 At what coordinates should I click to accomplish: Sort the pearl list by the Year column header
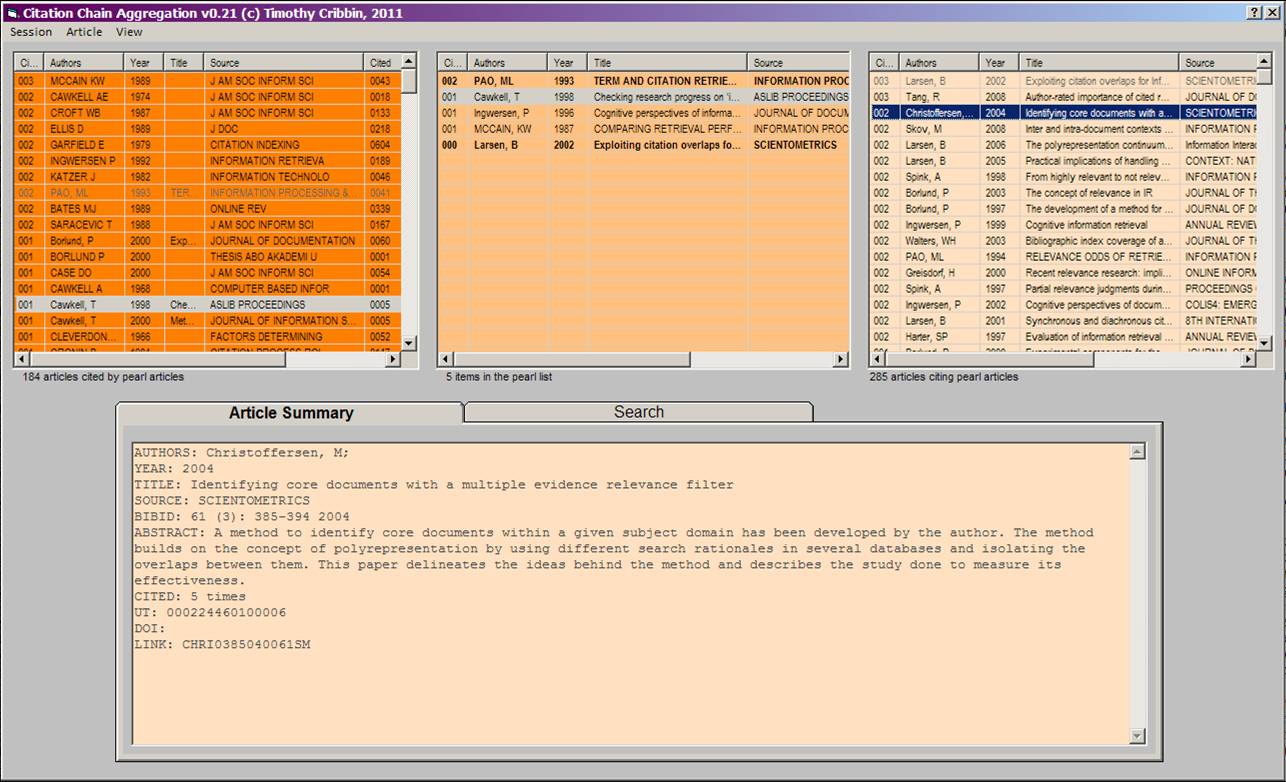pyautogui.click(x=565, y=63)
